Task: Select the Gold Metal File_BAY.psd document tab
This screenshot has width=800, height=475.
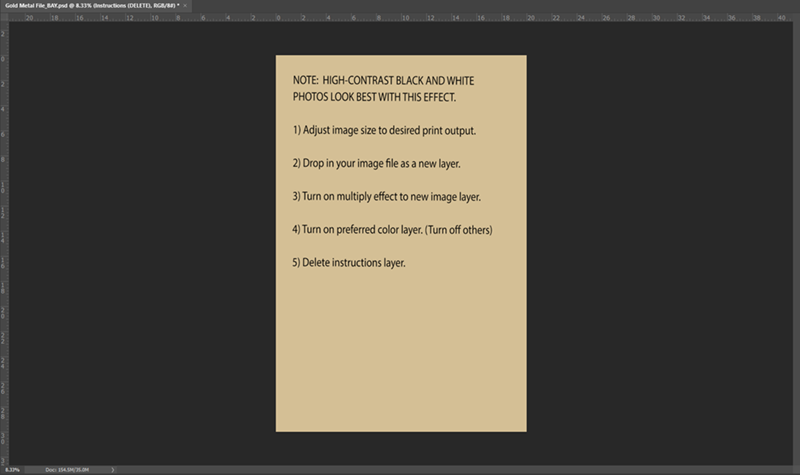Action: pyautogui.click(x=92, y=6)
